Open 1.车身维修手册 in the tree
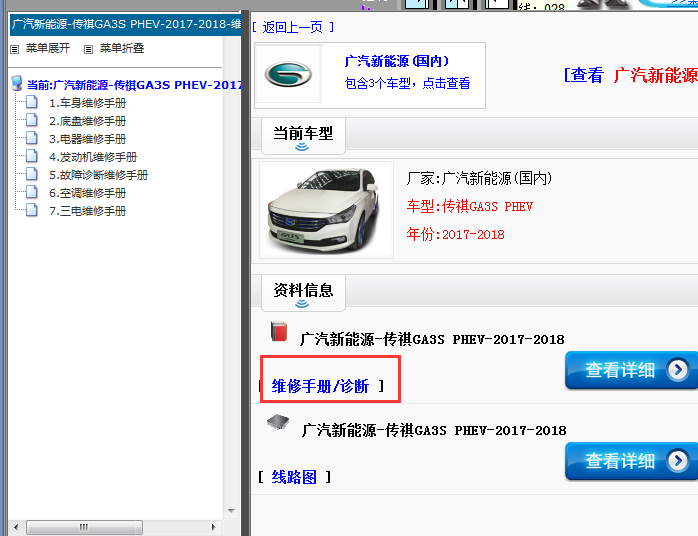 click(87, 103)
